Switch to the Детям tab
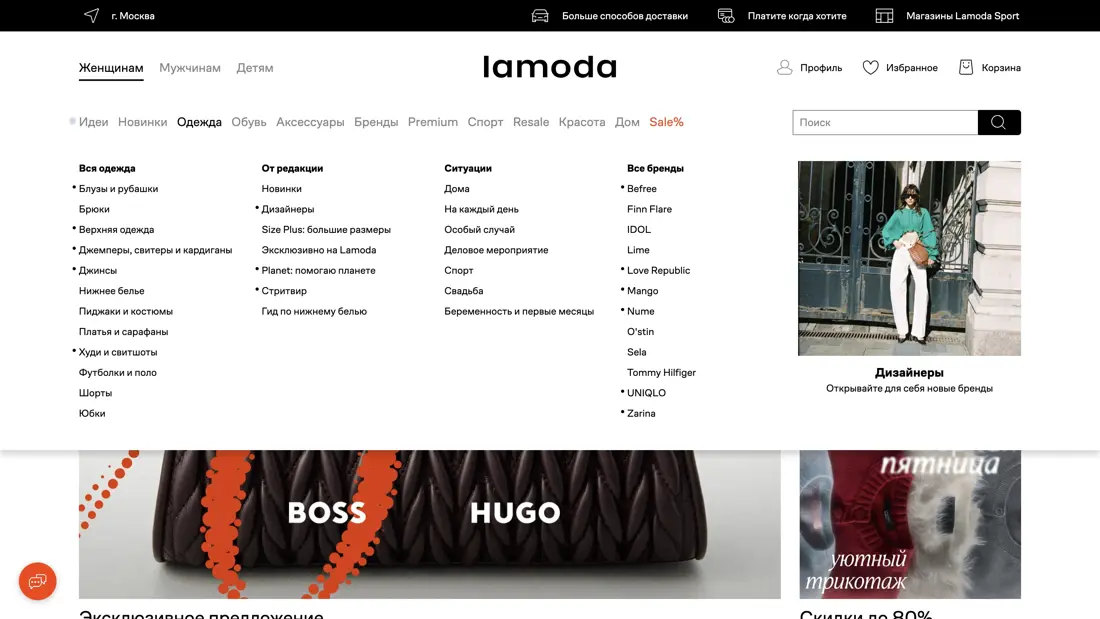Image resolution: width=1100 pixels, height=619 pixels. point(255,67)
